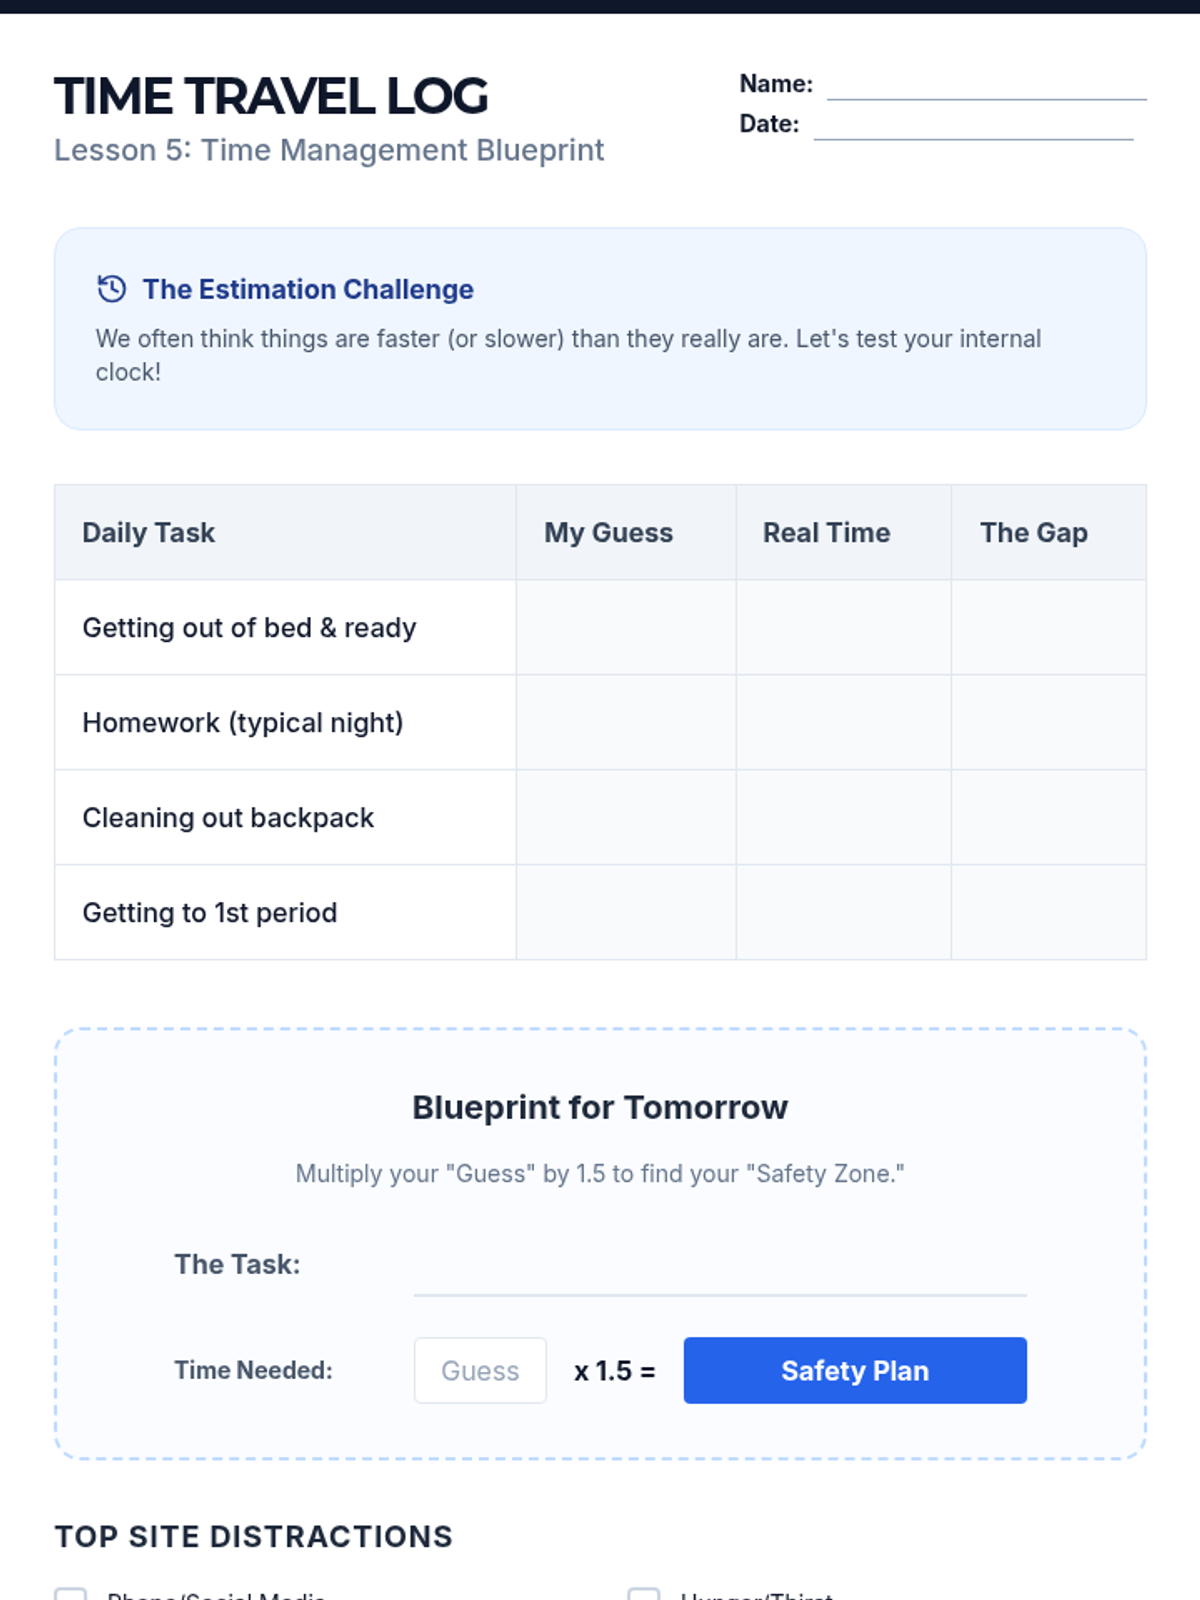This screenshot has height=1600, width=1200.
Task: Click the clock icon beside Estimation Challenge
Action: click(111, 289)
